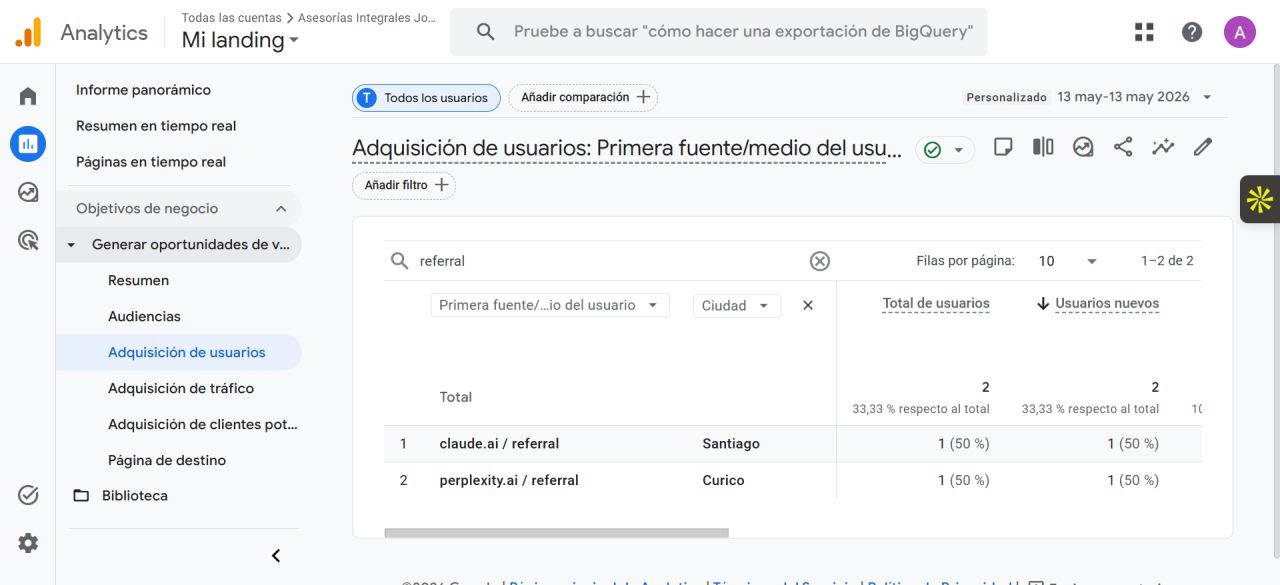1280x585 pixels.
Task: Open the Ciudad dimension dropdown
Action: point(736,305)
